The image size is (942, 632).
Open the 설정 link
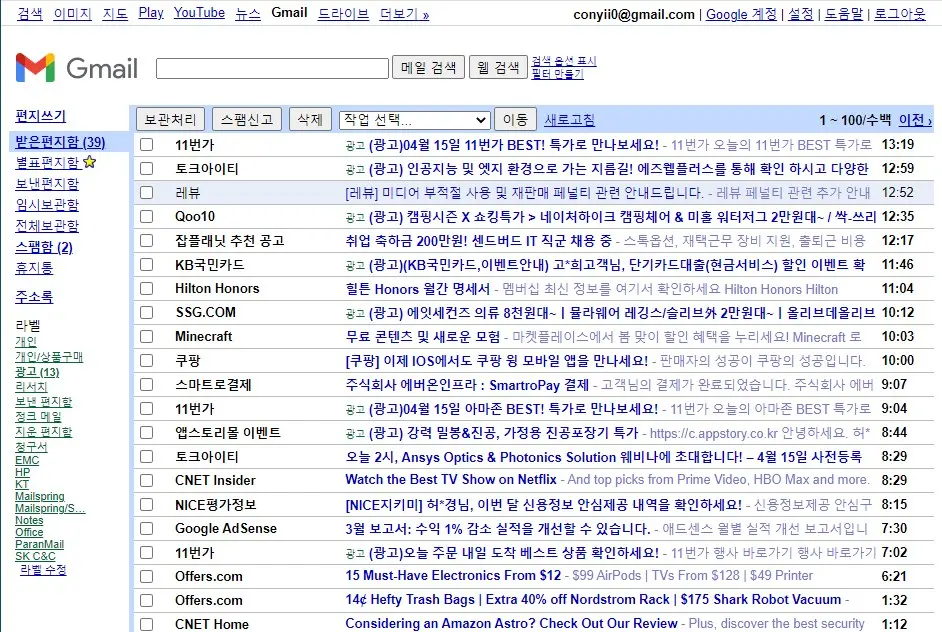click(801, 14)
